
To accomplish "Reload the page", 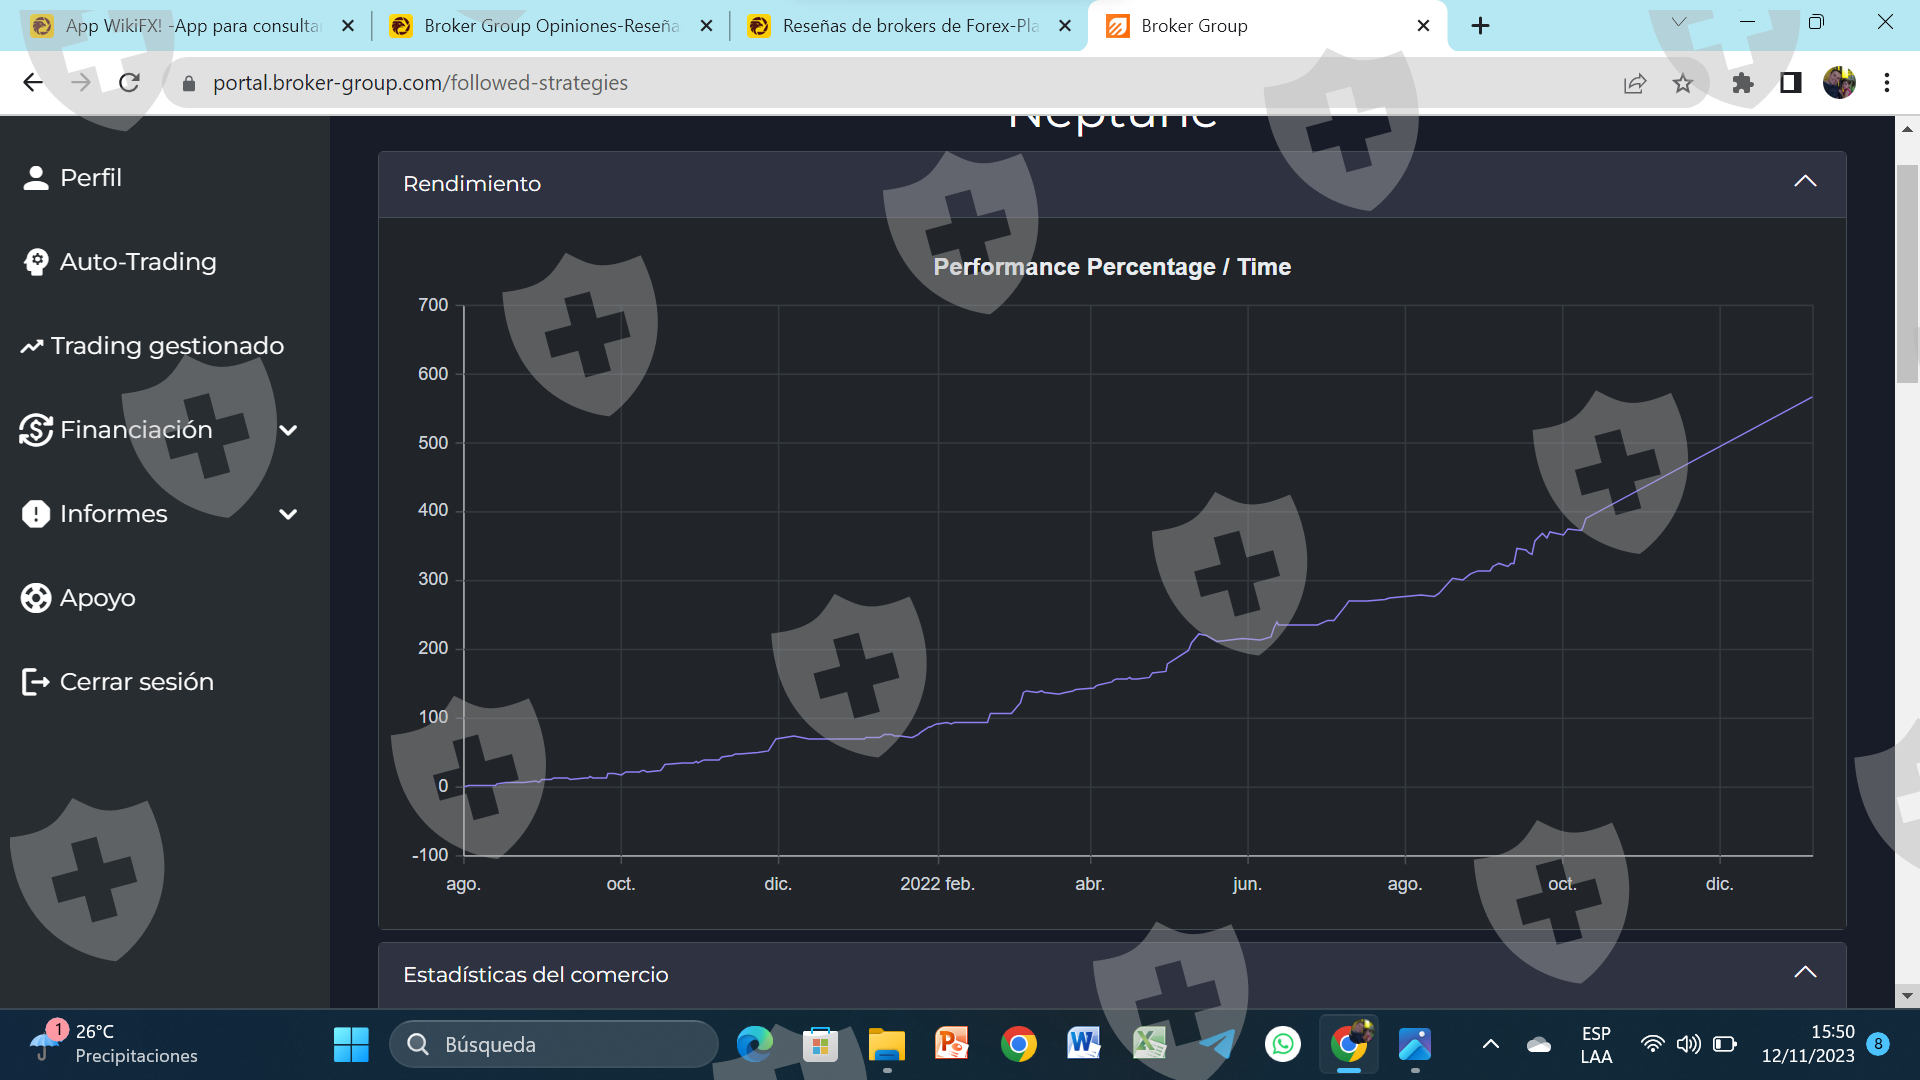I will pyautogui.click(x=129, y=83).
